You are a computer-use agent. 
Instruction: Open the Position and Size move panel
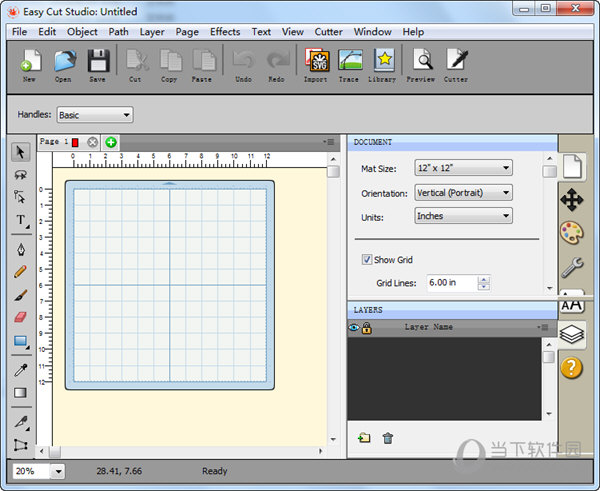(x=572, y=199)
